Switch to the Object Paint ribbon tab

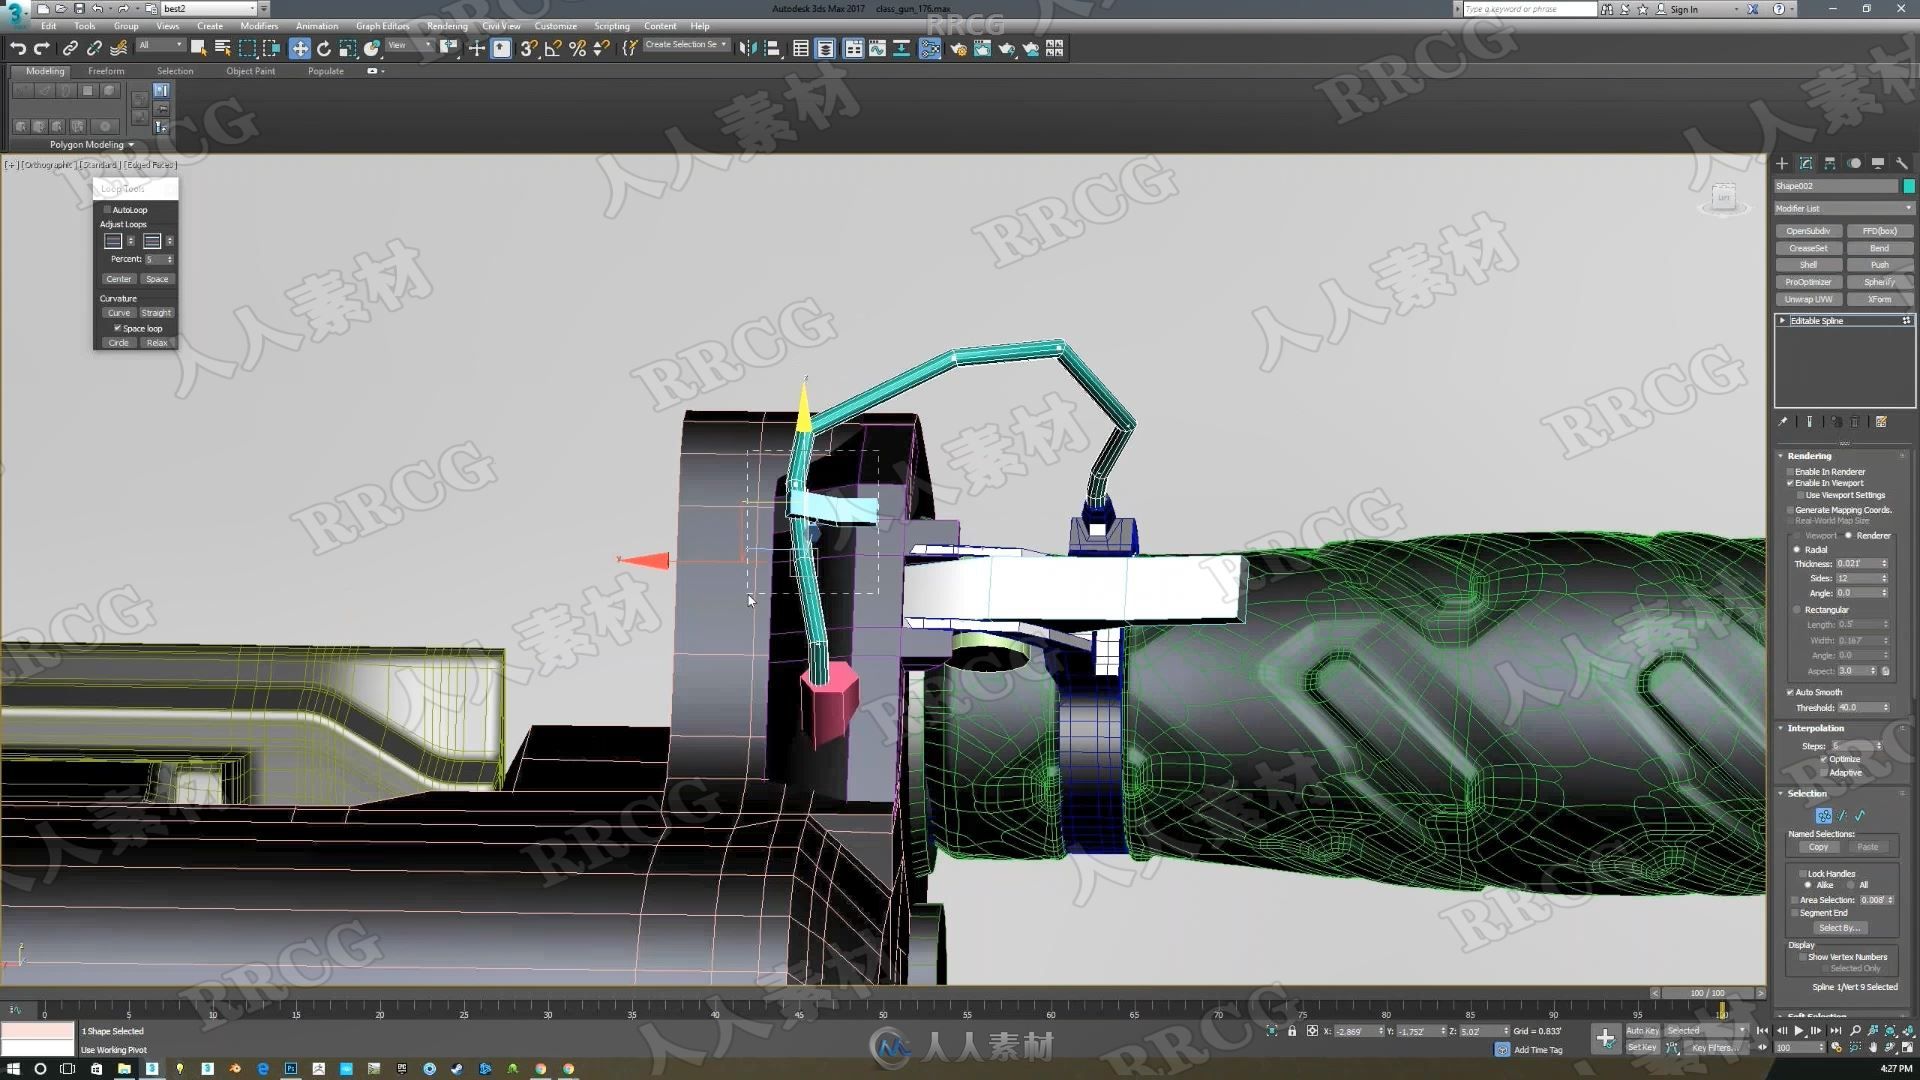[x=250, y=71]
